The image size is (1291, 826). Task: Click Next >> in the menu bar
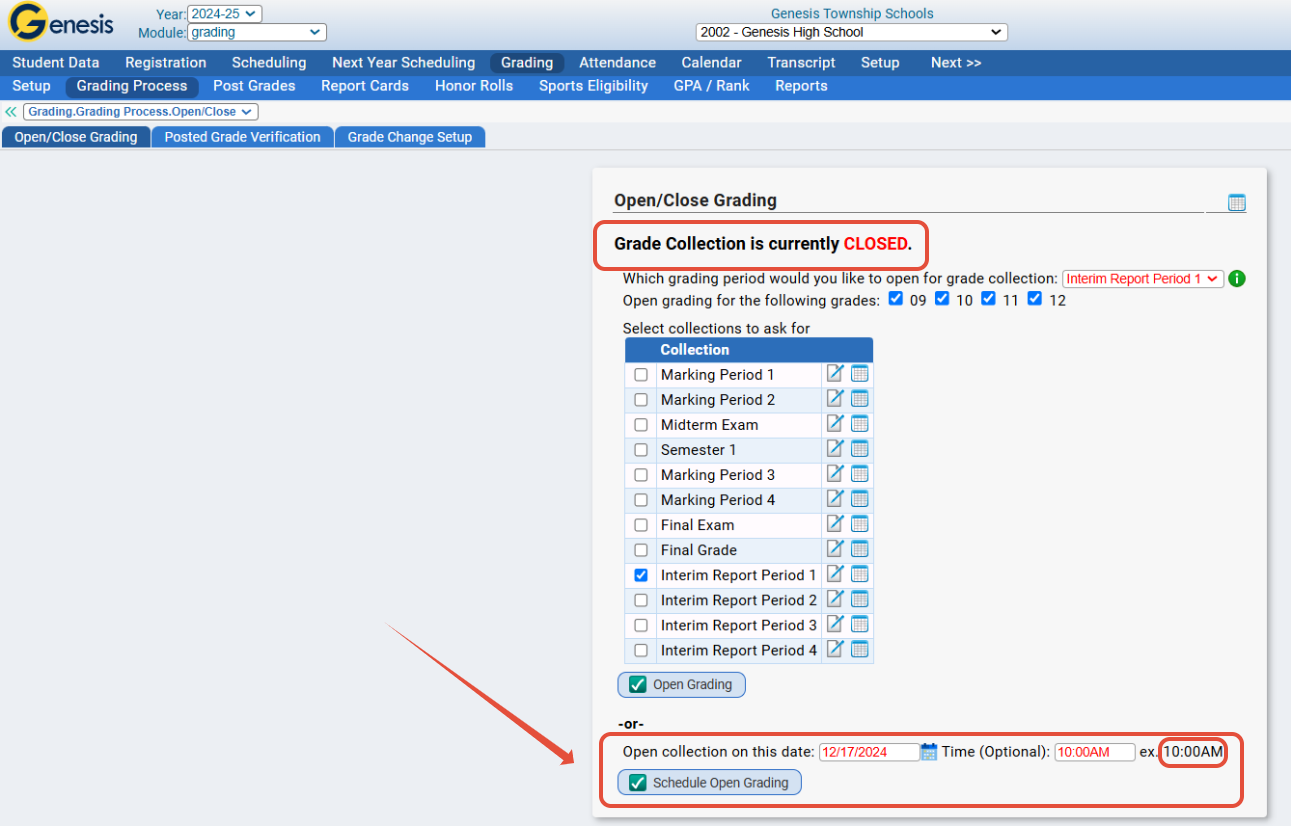[956, 63]
